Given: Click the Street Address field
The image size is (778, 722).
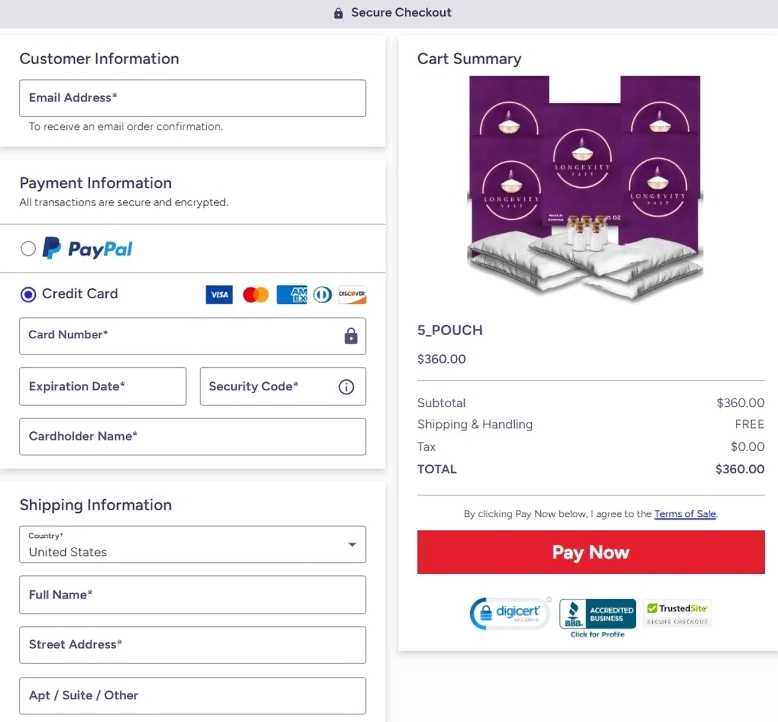Looking at the screenshot, I should click(x=192, y=645).
